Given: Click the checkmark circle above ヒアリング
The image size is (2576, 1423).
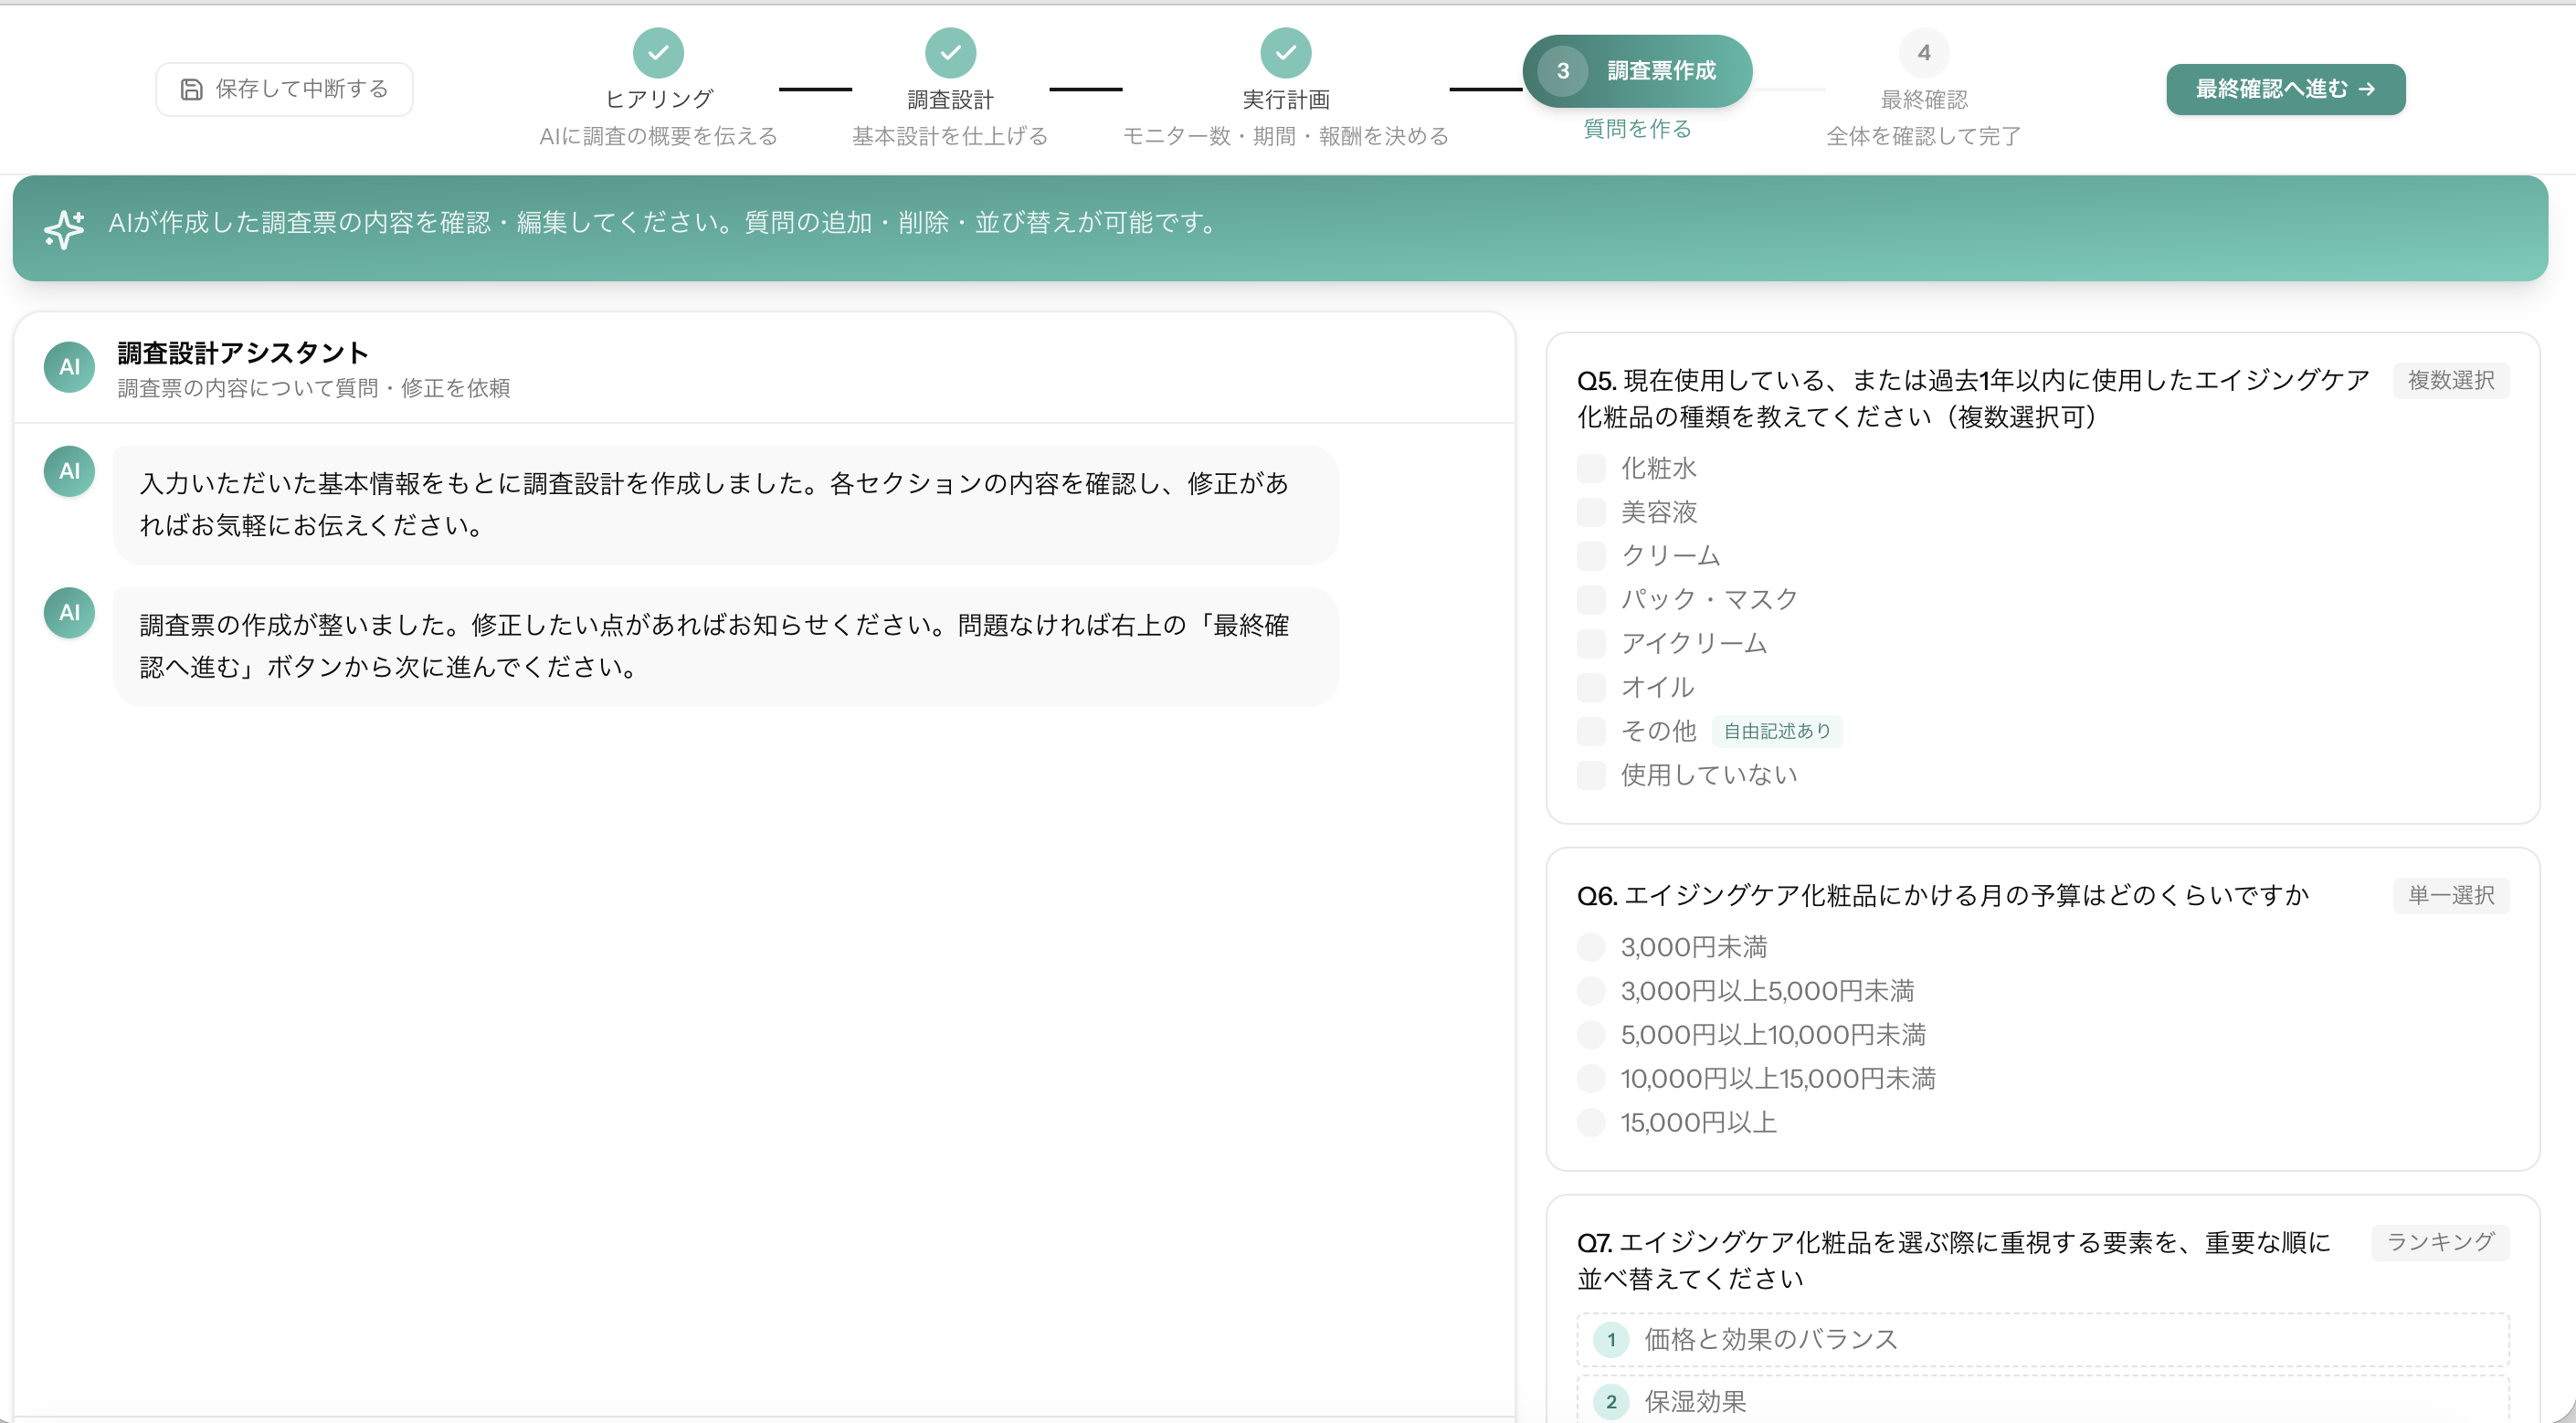Looking at the screenshot, I should tap(658, 53).
